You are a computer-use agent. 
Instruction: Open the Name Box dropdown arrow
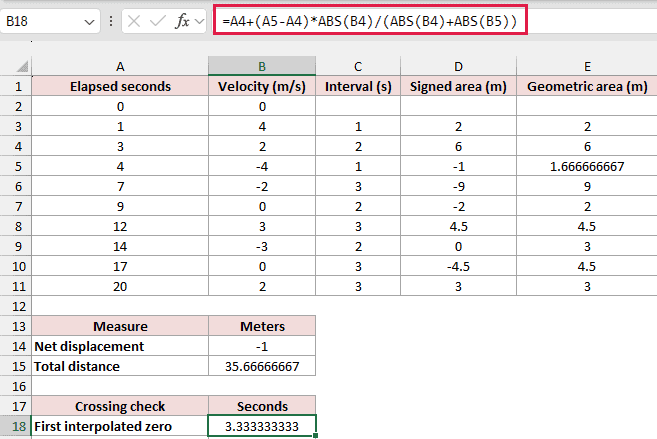click(89, 22)
